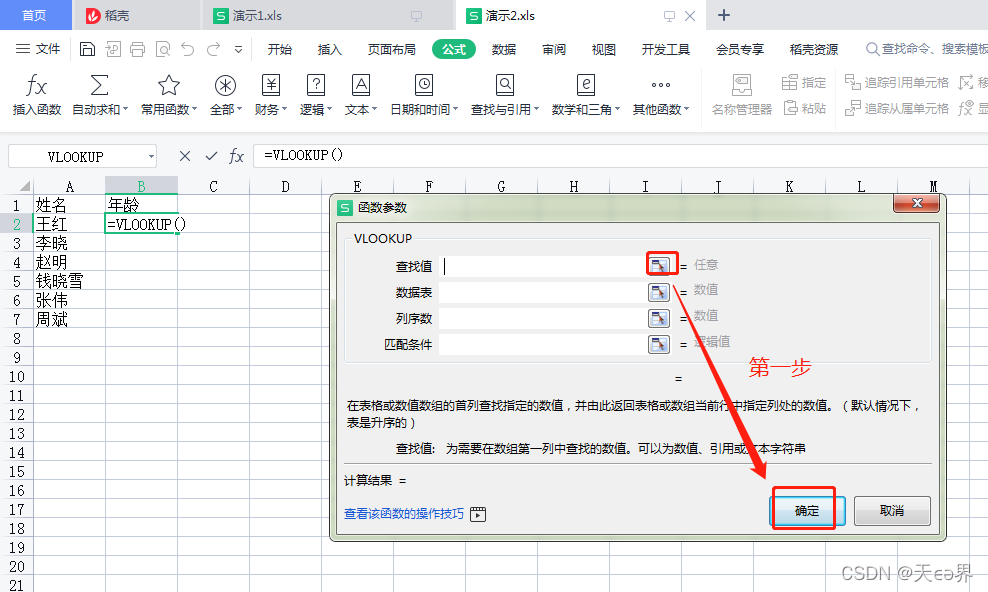Cancel formula entry with the X icon
The height and width of the screenshot is (592, 988).
click(x=185, y=156)
